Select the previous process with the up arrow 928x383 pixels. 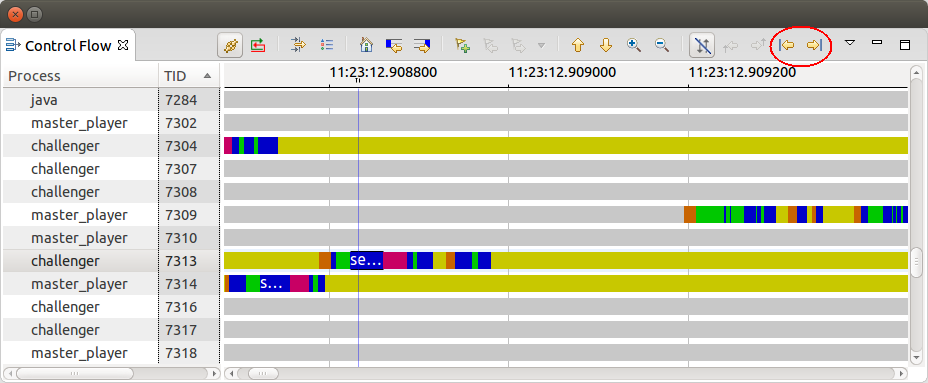tap(578, 45)
